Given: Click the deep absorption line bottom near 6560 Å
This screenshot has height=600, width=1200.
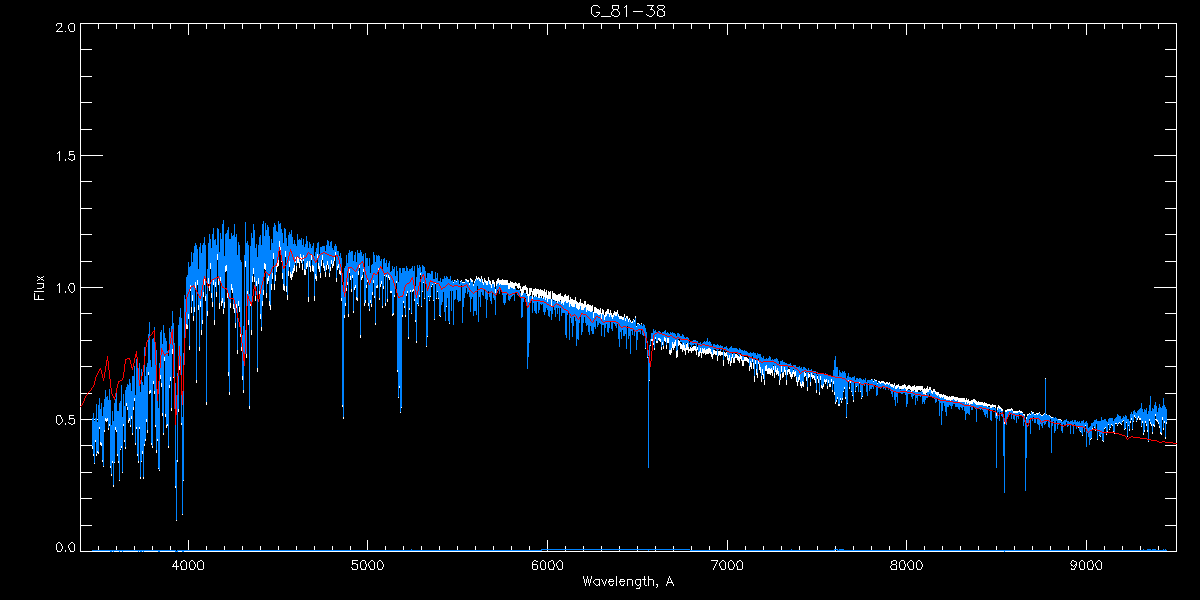Looking at the screenshot, I should (x=648, y=465).
